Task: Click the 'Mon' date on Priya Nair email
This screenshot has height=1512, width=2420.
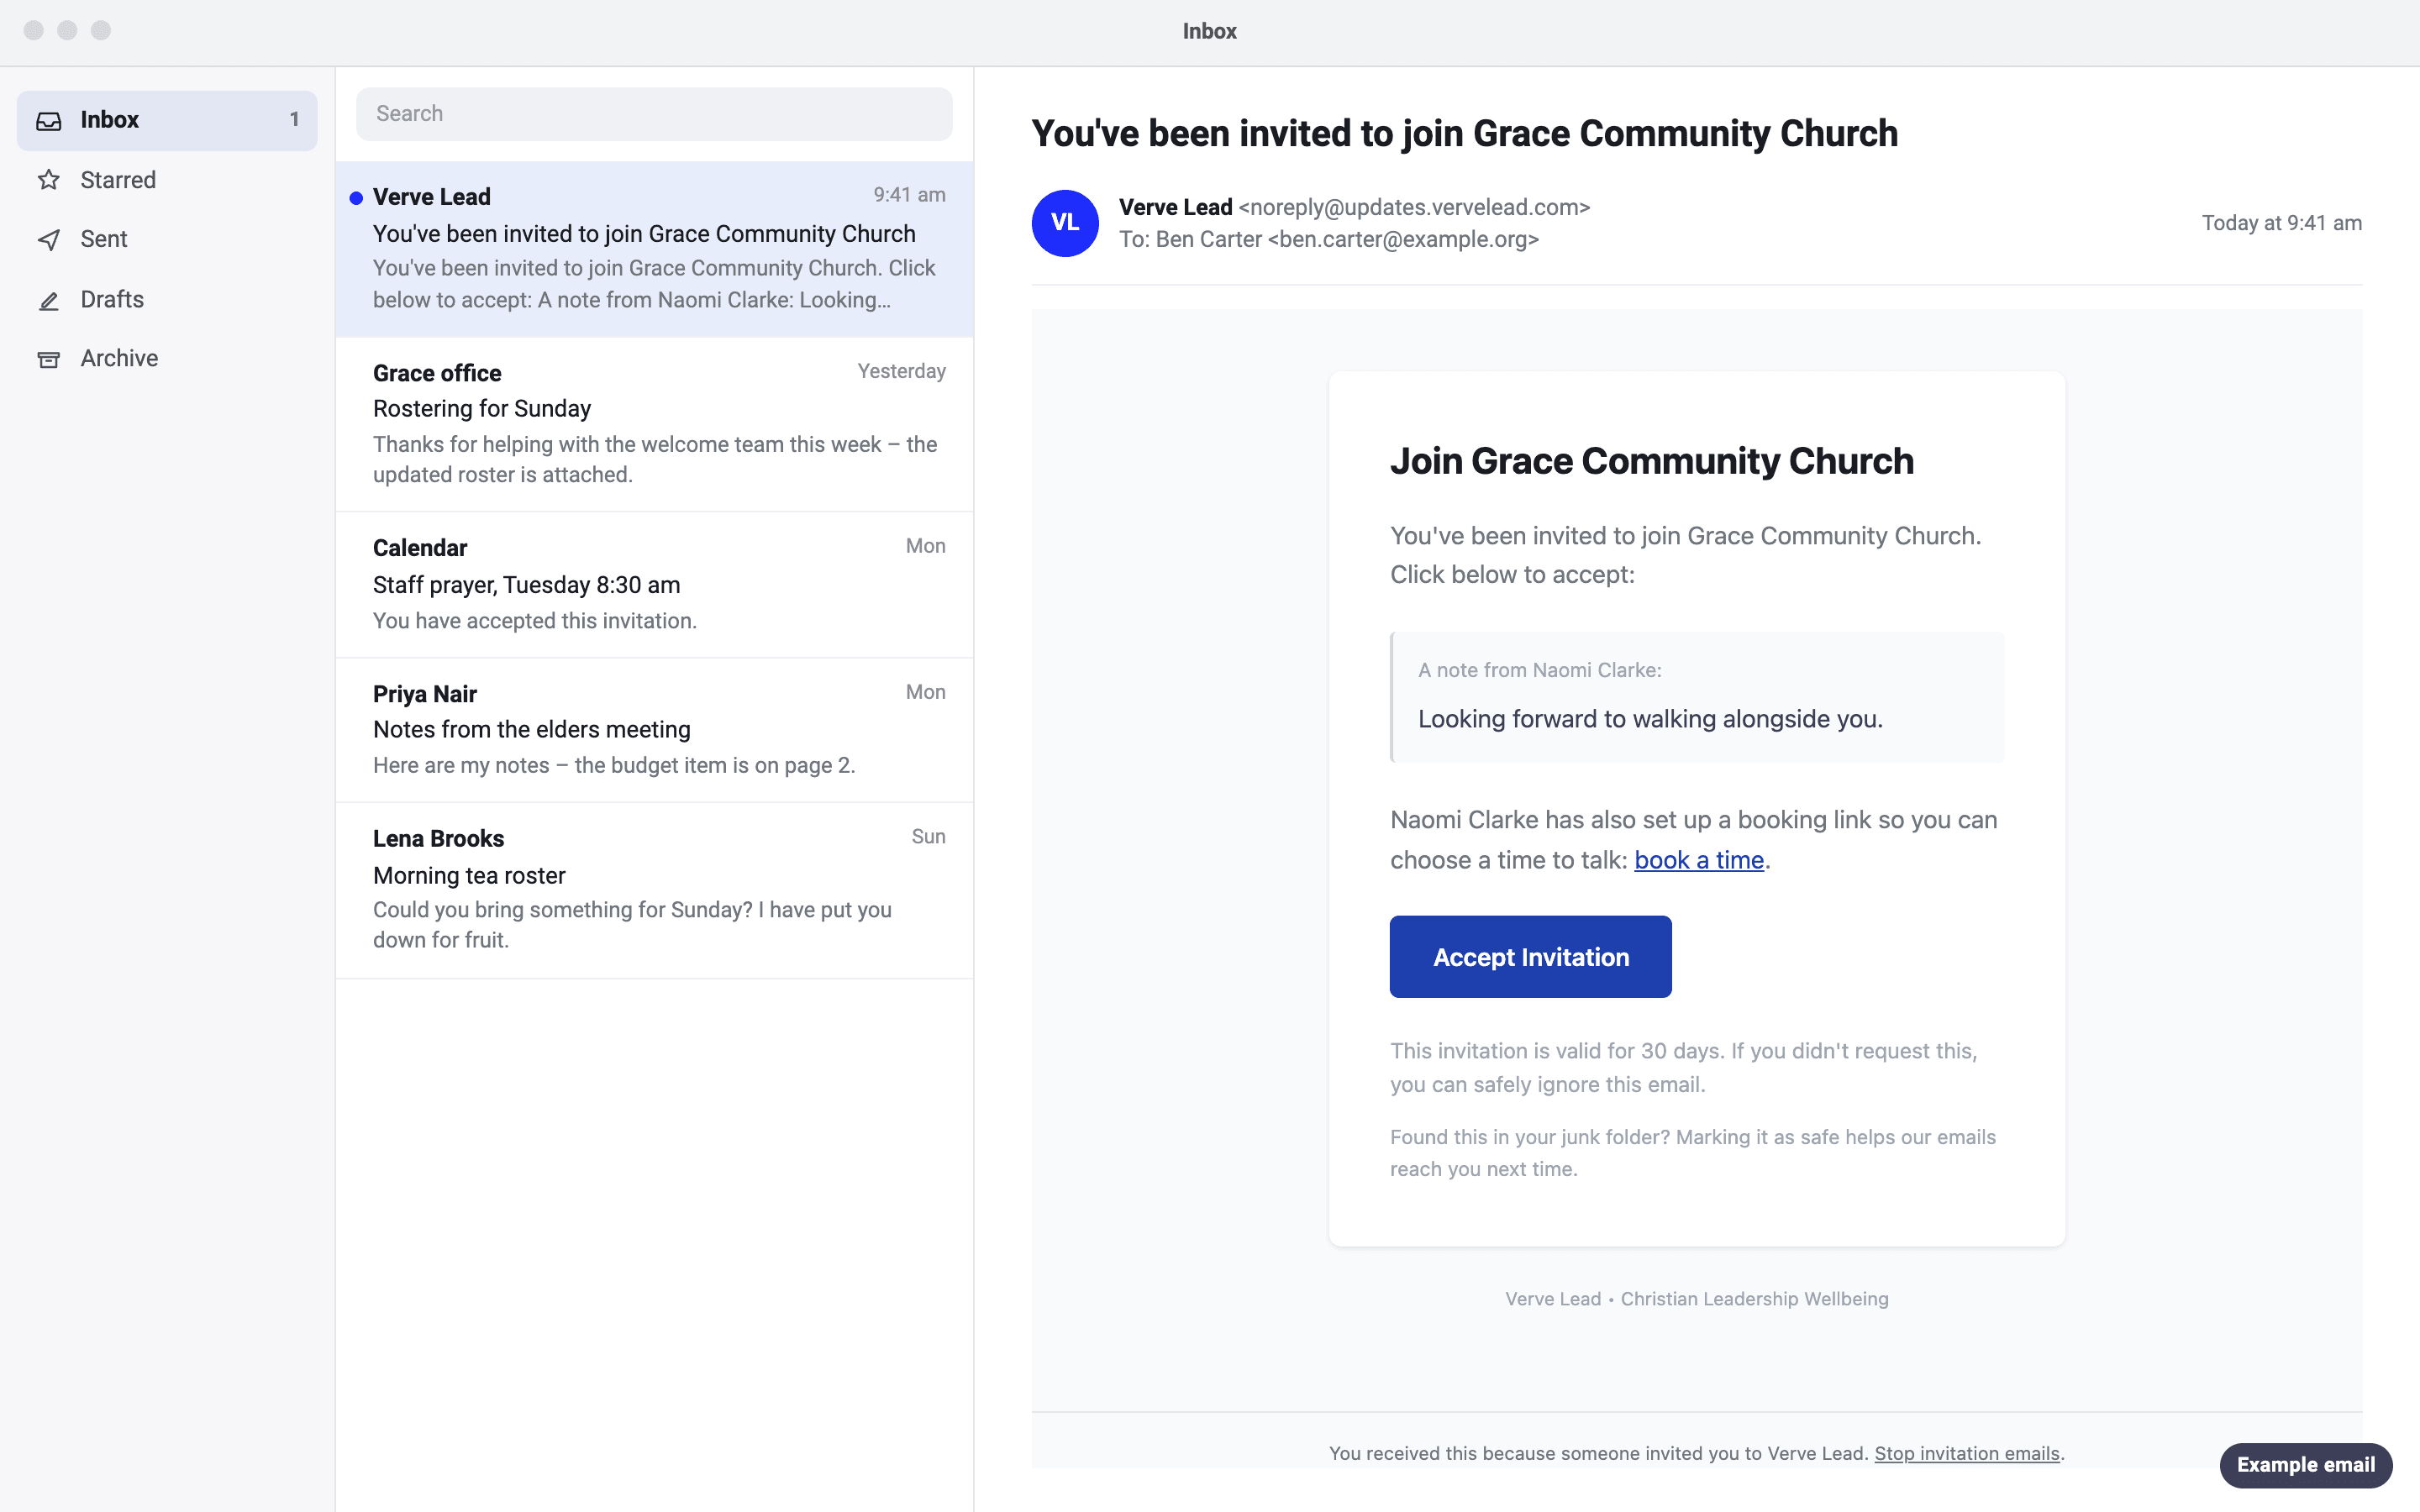Action: 925,692
